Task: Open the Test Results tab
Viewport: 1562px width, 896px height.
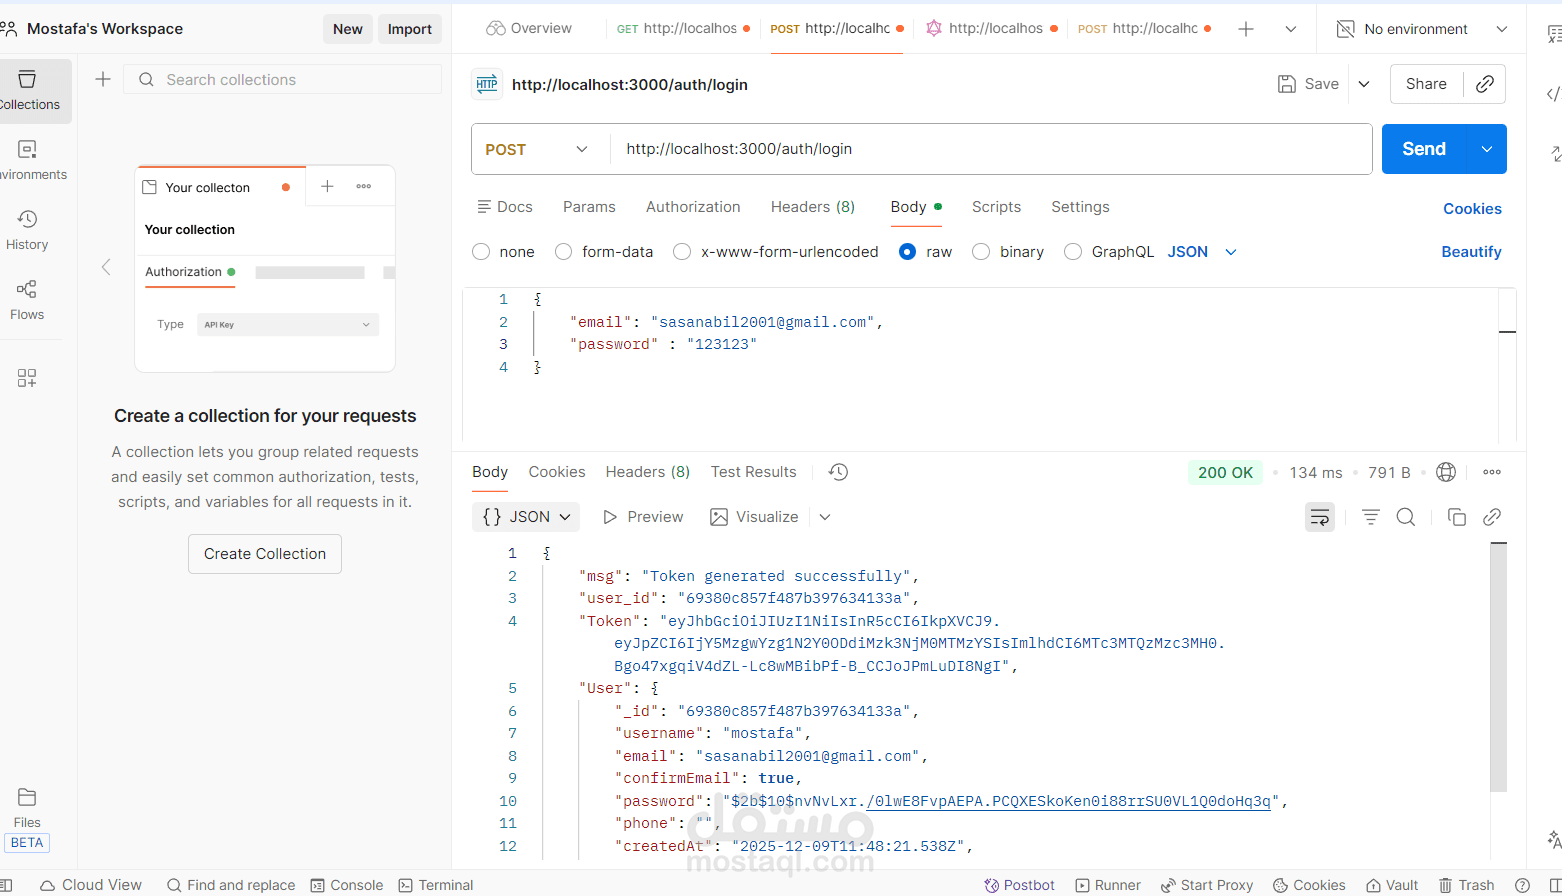Action: pyautogui.click(x=754, y=472)
